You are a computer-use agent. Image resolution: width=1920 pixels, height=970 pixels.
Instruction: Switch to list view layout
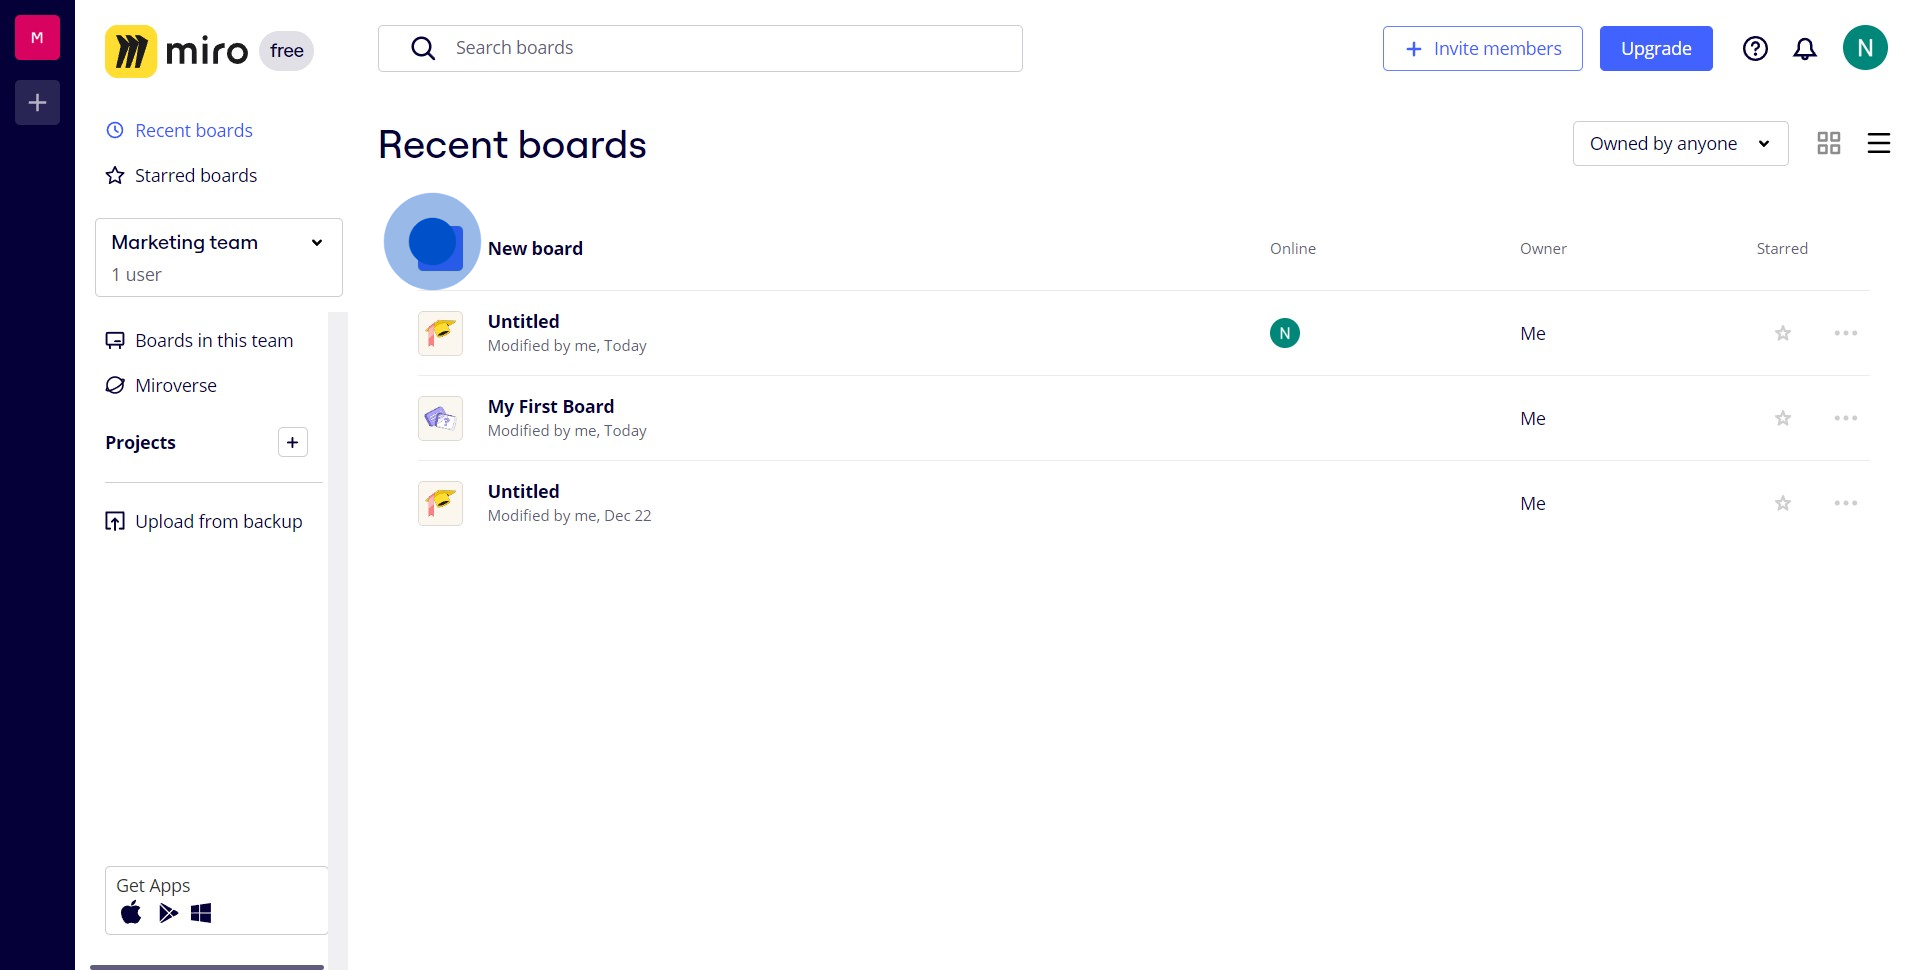(x=1879, y=144)
